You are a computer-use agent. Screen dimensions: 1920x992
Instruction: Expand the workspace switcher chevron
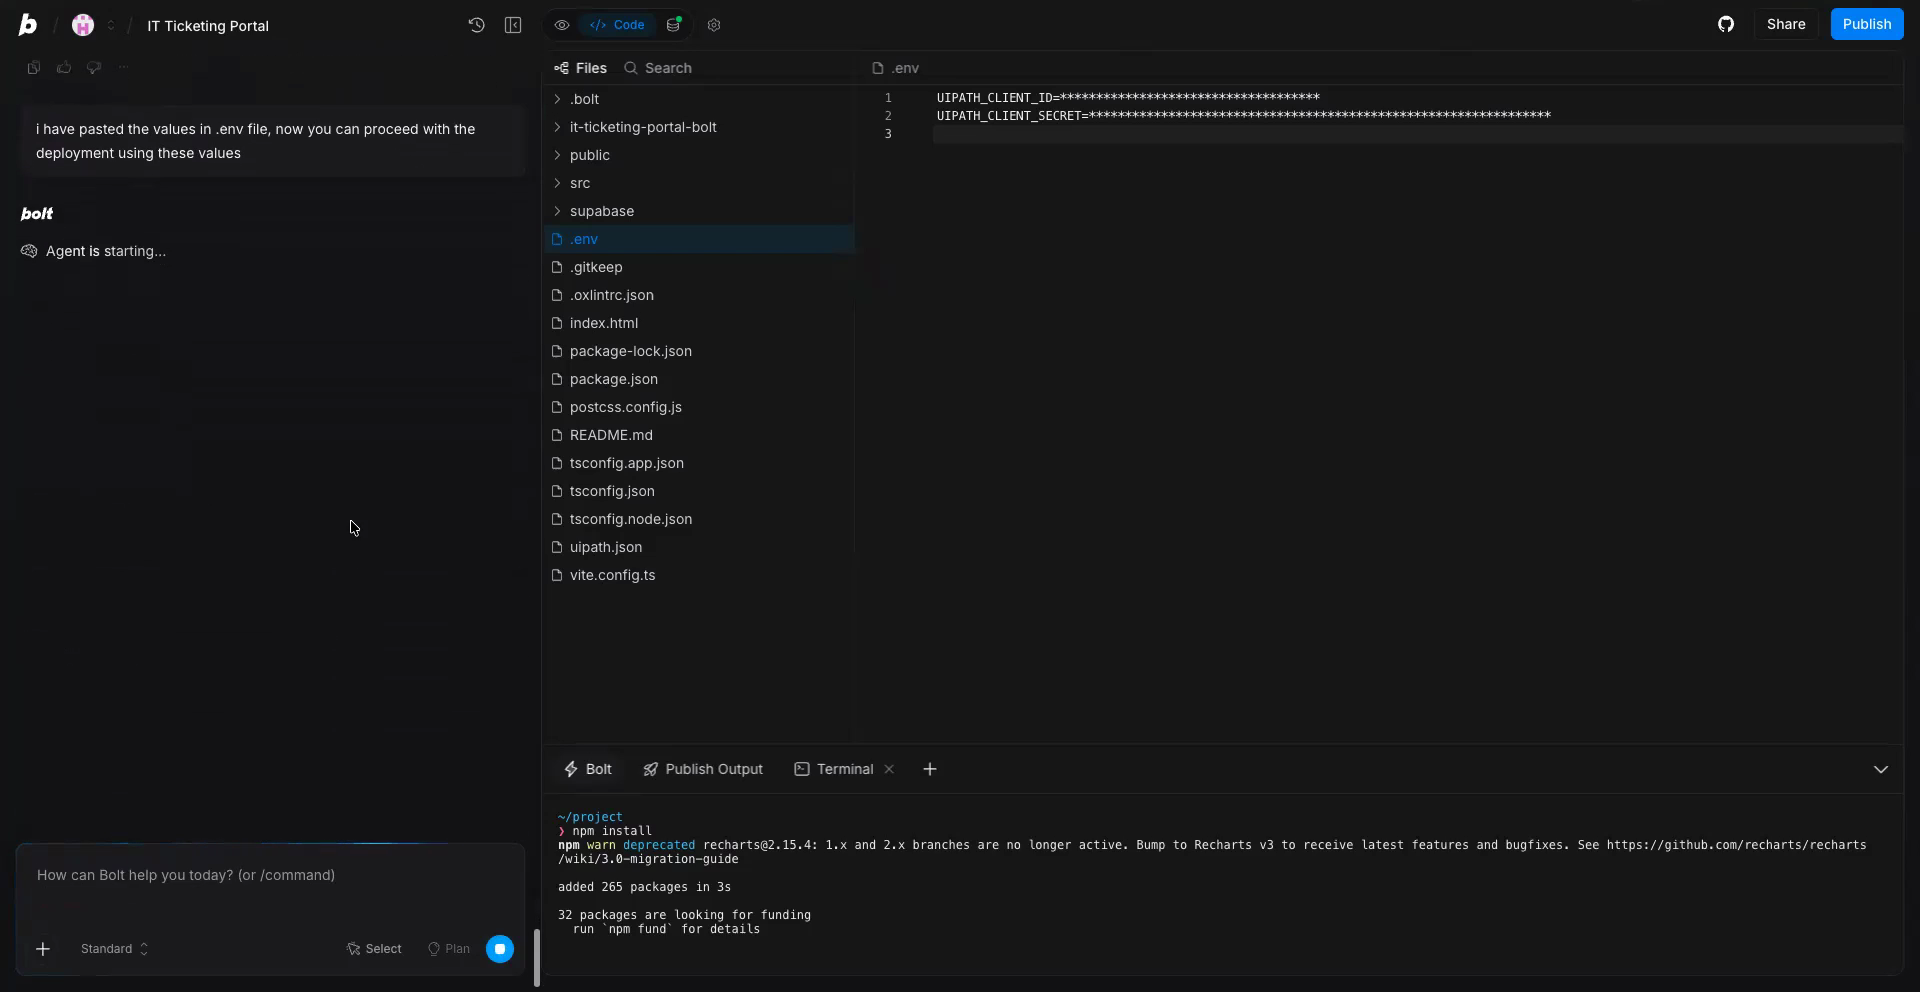point(111,25)
